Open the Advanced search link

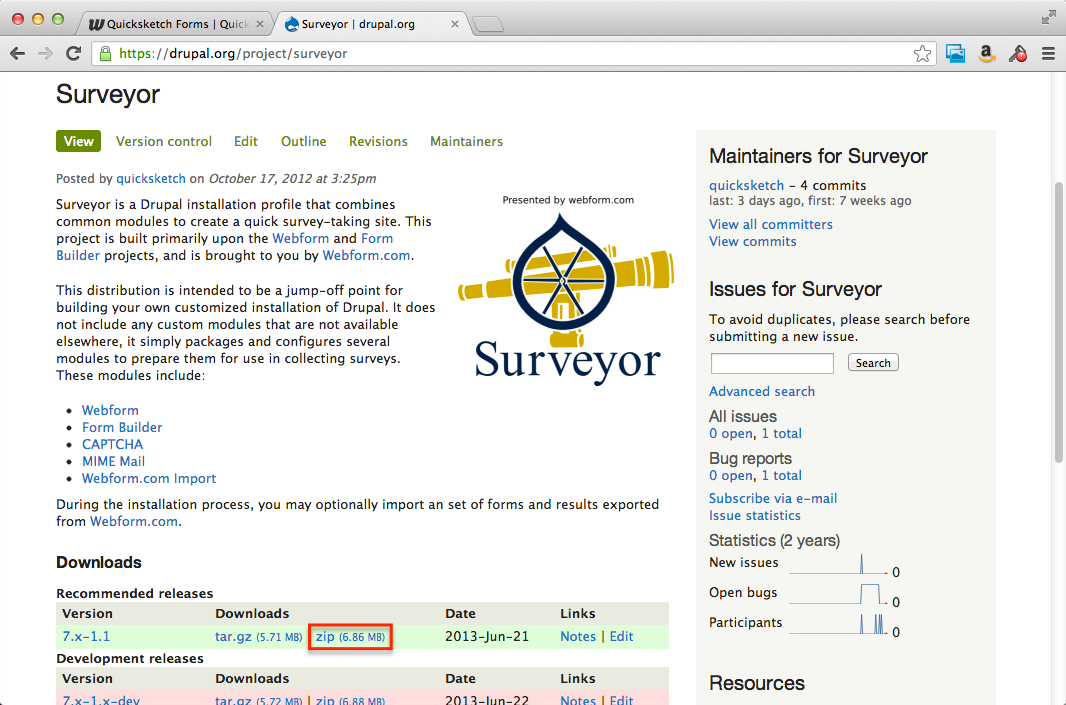click(762, 392)
